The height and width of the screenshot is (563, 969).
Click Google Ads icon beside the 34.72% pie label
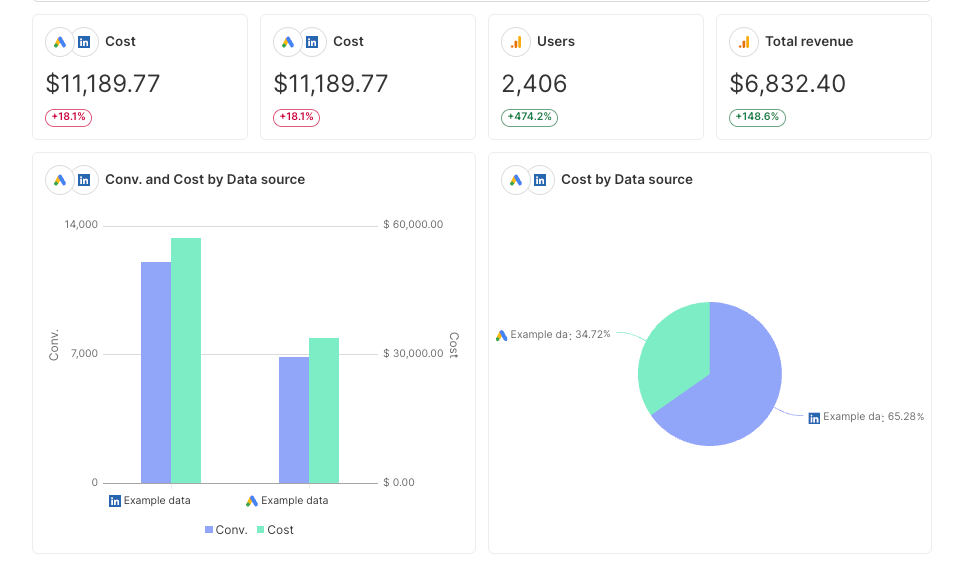click(x=501, y=335)
